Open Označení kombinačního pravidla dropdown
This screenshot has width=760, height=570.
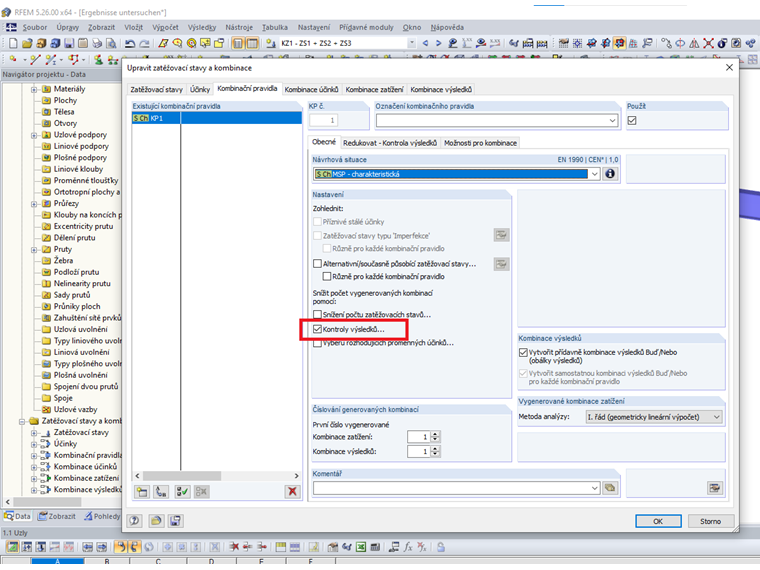pos(613,120)
